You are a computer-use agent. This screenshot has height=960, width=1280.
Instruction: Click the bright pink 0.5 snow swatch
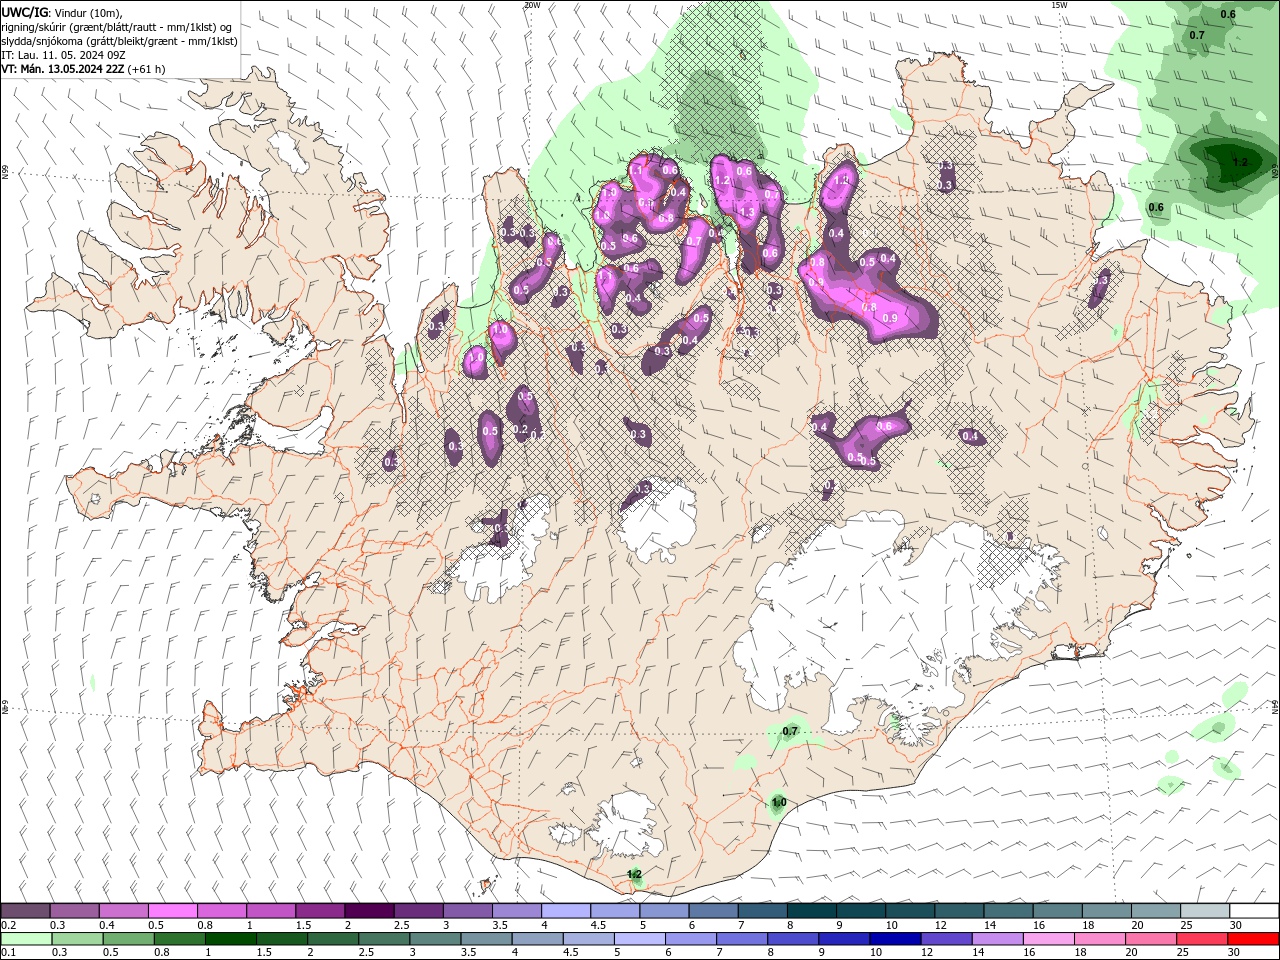172,911
